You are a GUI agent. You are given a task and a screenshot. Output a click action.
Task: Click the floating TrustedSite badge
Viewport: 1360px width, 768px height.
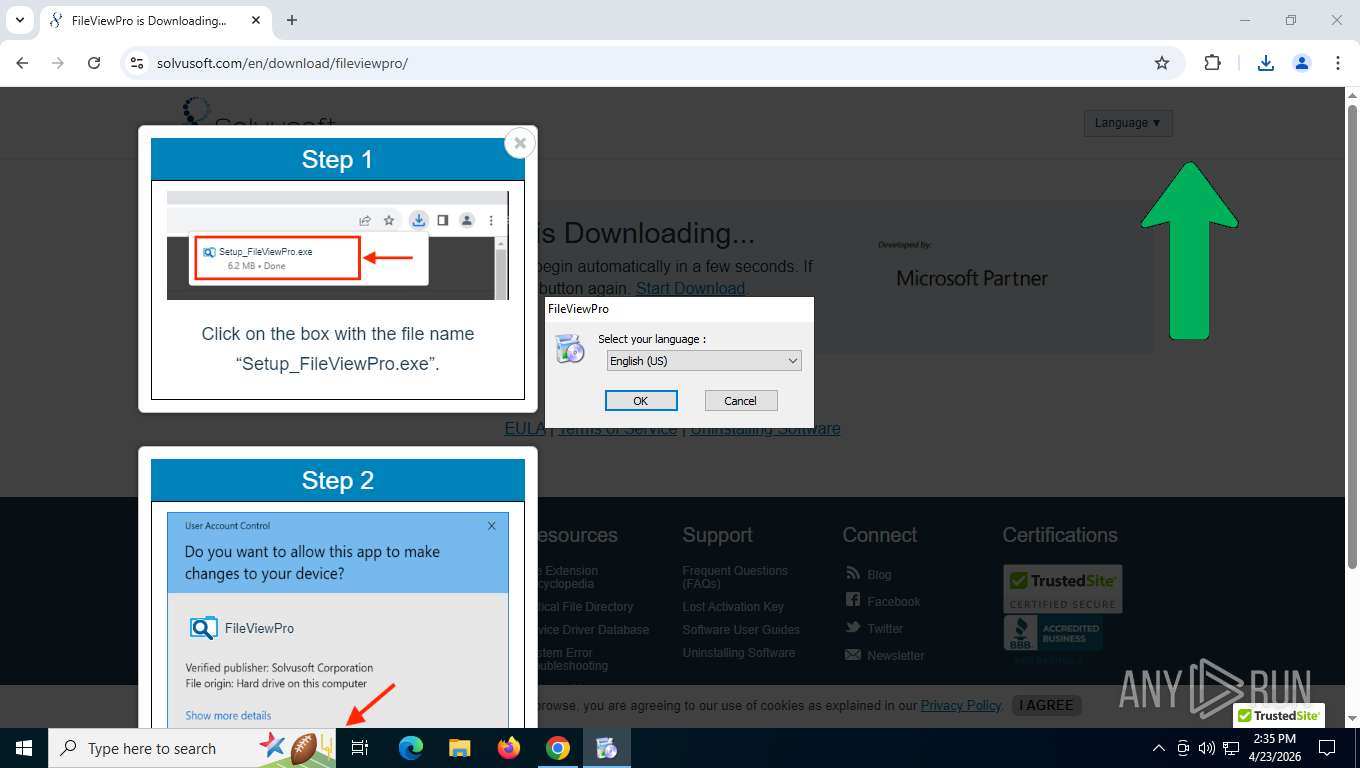pos(1279,715)
